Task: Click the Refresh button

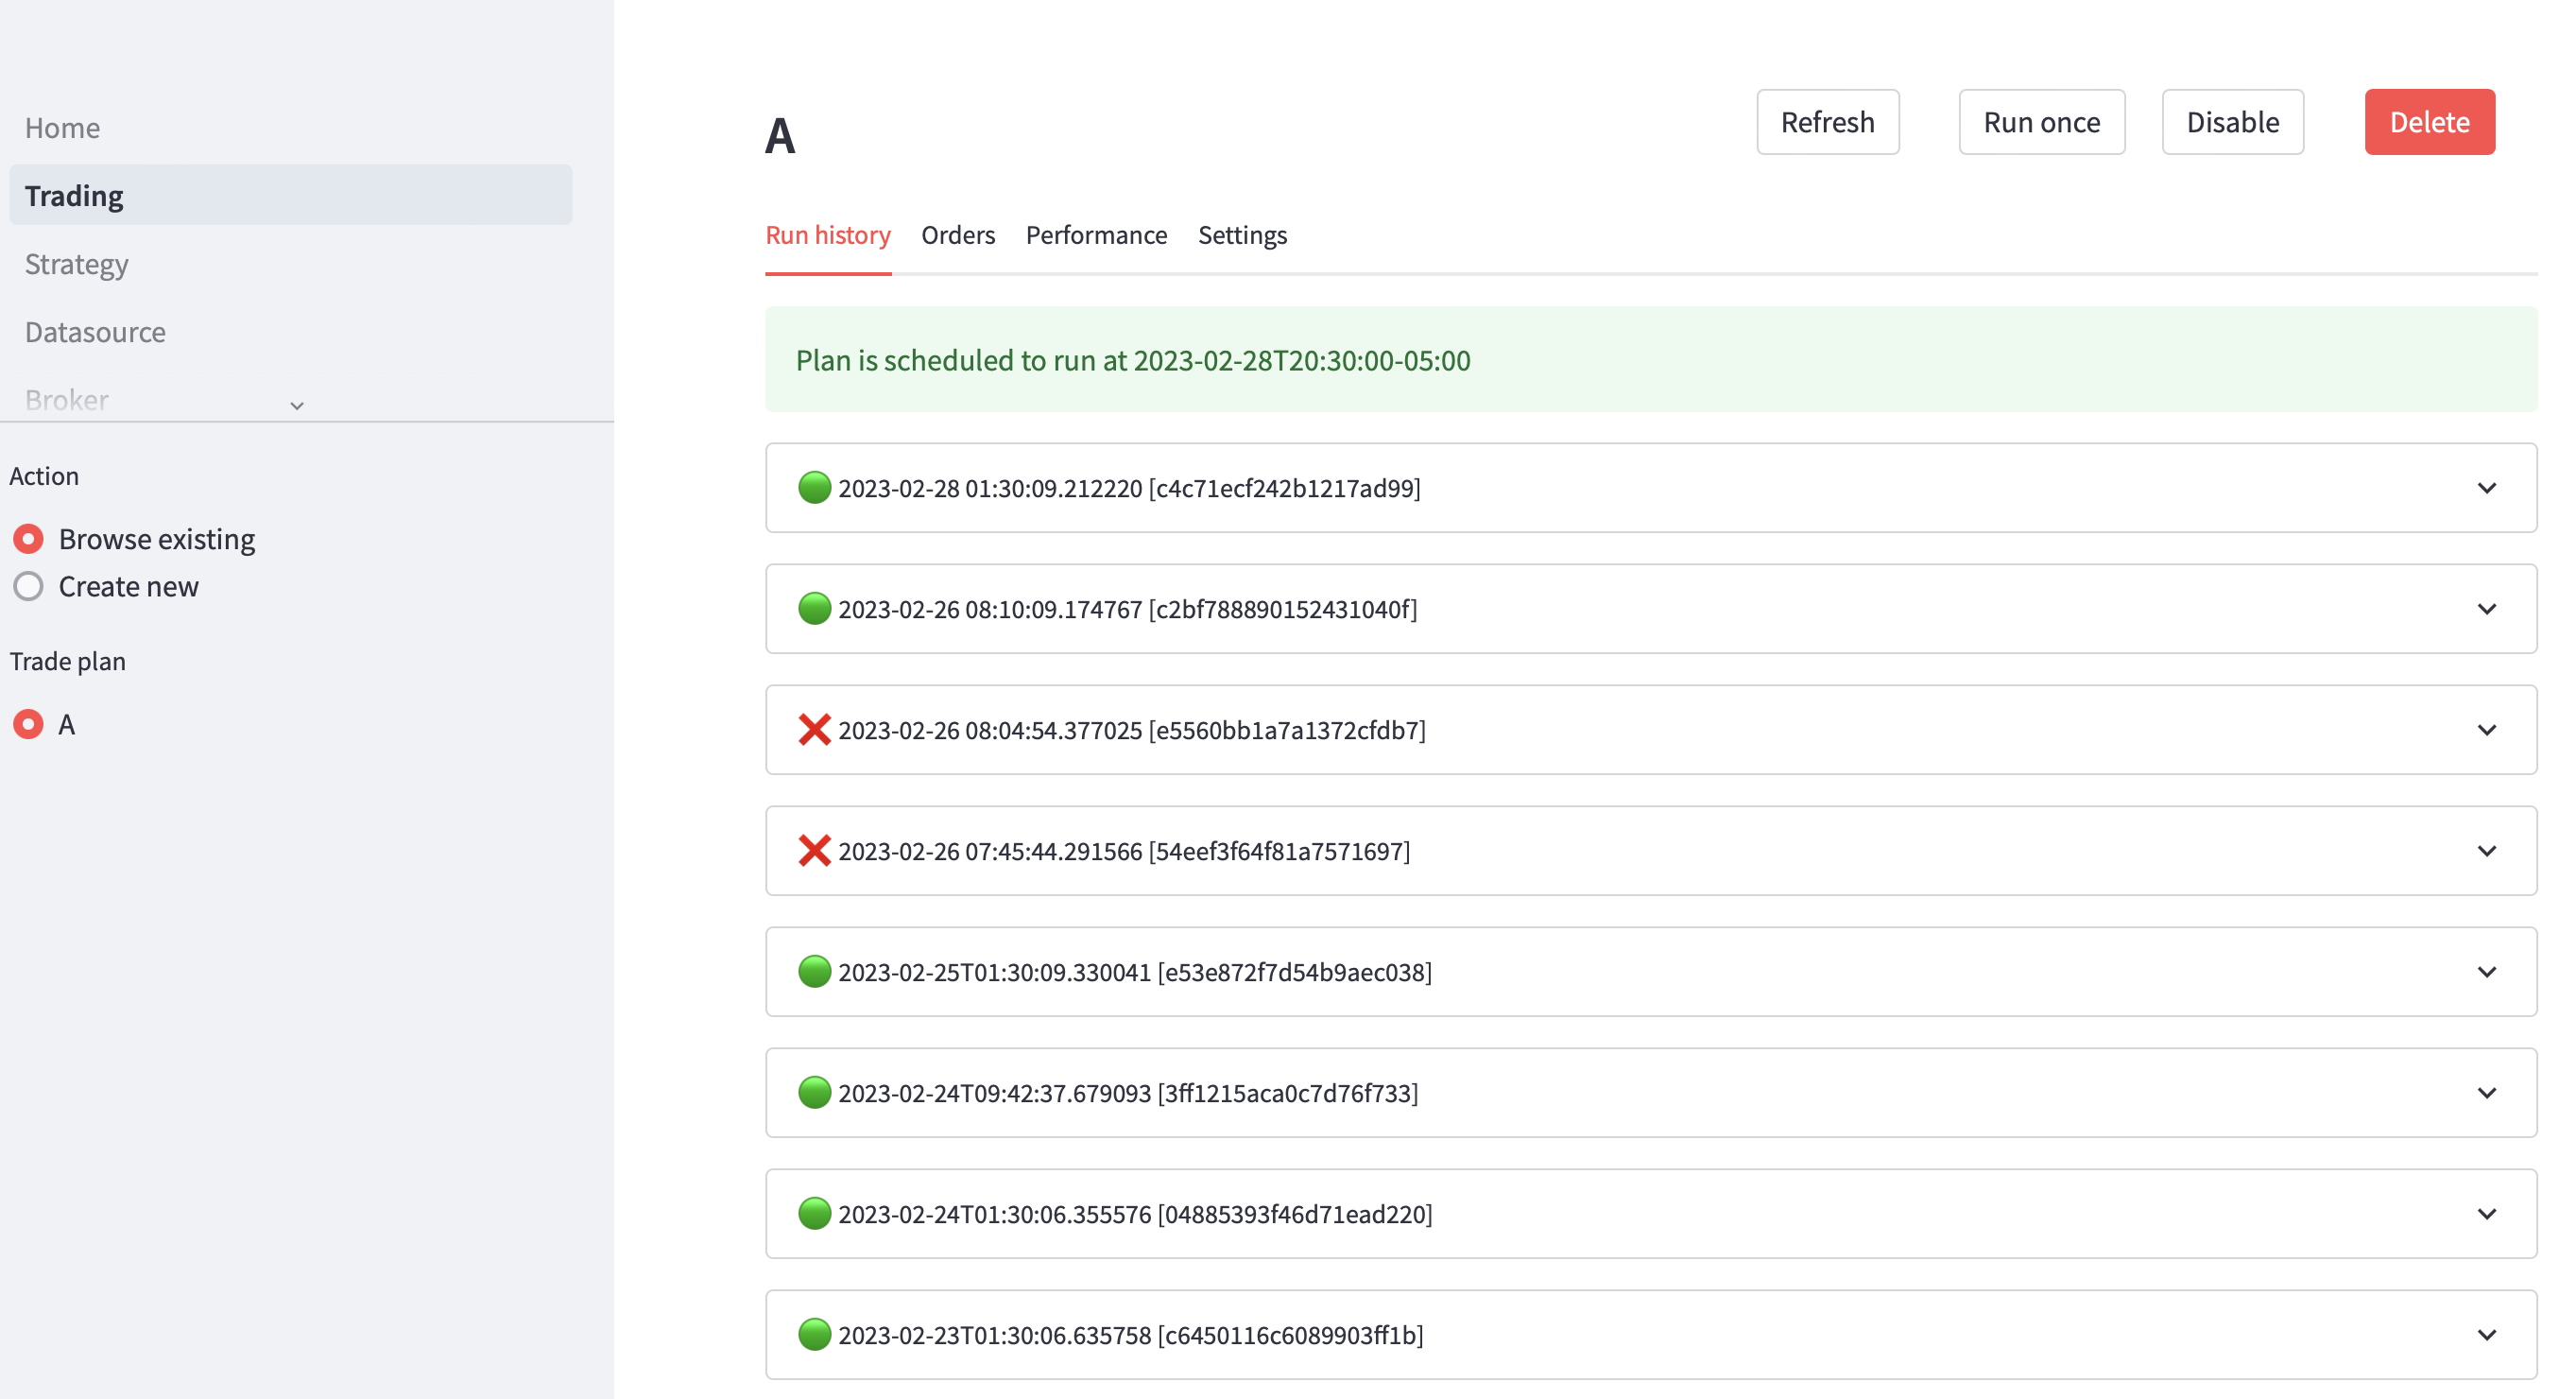Action: [x=1827, y=121]
